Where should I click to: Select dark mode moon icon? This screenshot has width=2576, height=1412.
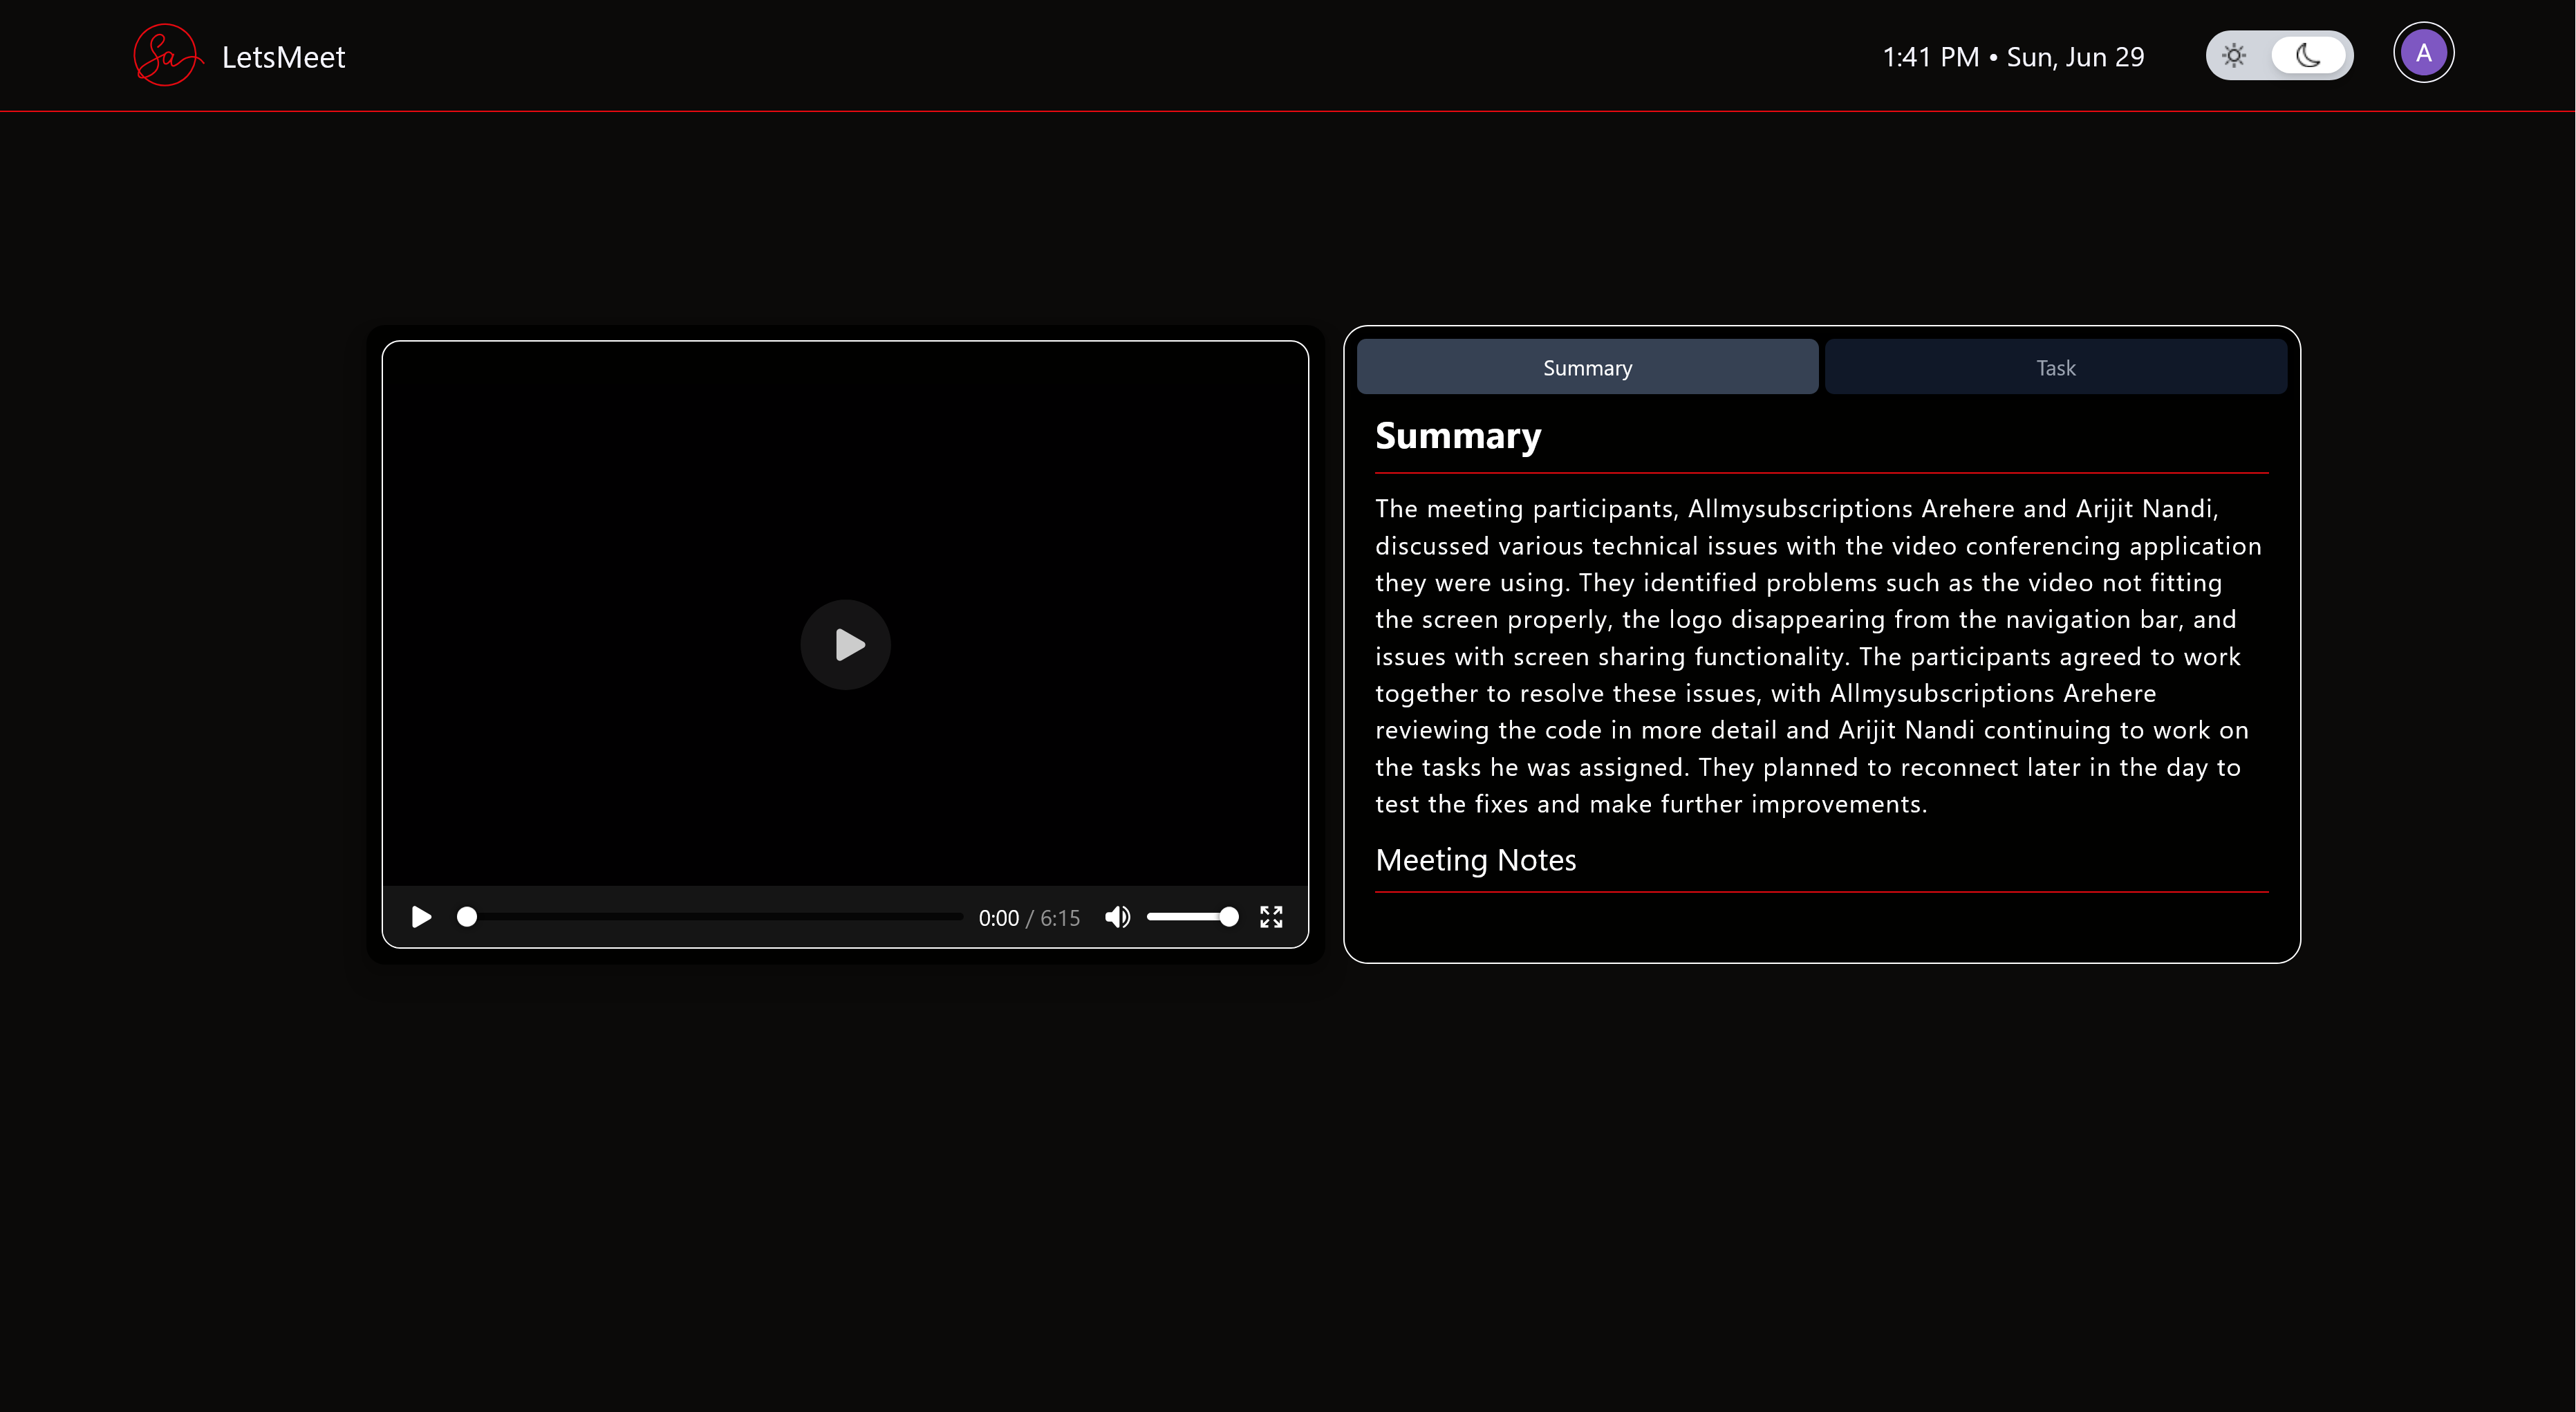pos(2309,55)
